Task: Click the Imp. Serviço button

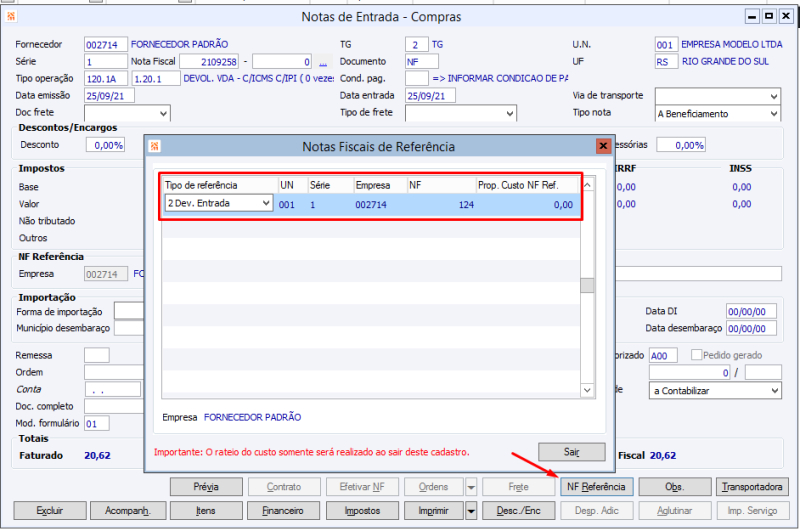Action: 752,511
